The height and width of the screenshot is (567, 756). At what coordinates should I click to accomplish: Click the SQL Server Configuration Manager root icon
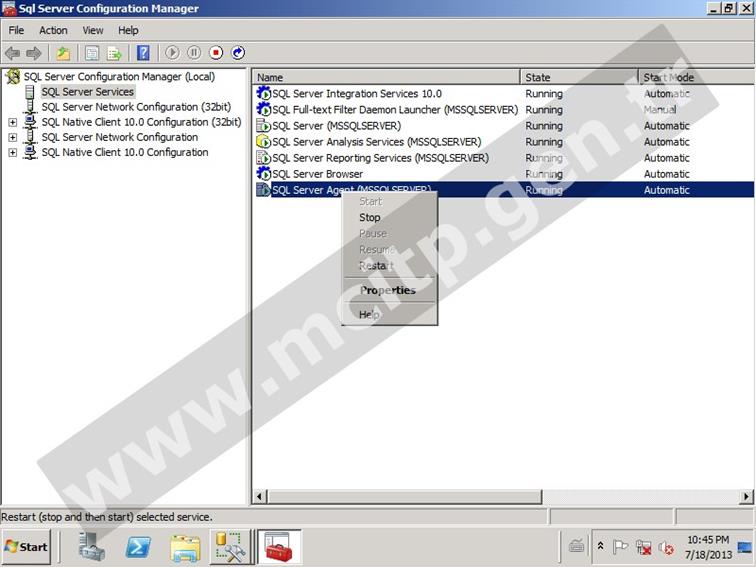[13, 76]
